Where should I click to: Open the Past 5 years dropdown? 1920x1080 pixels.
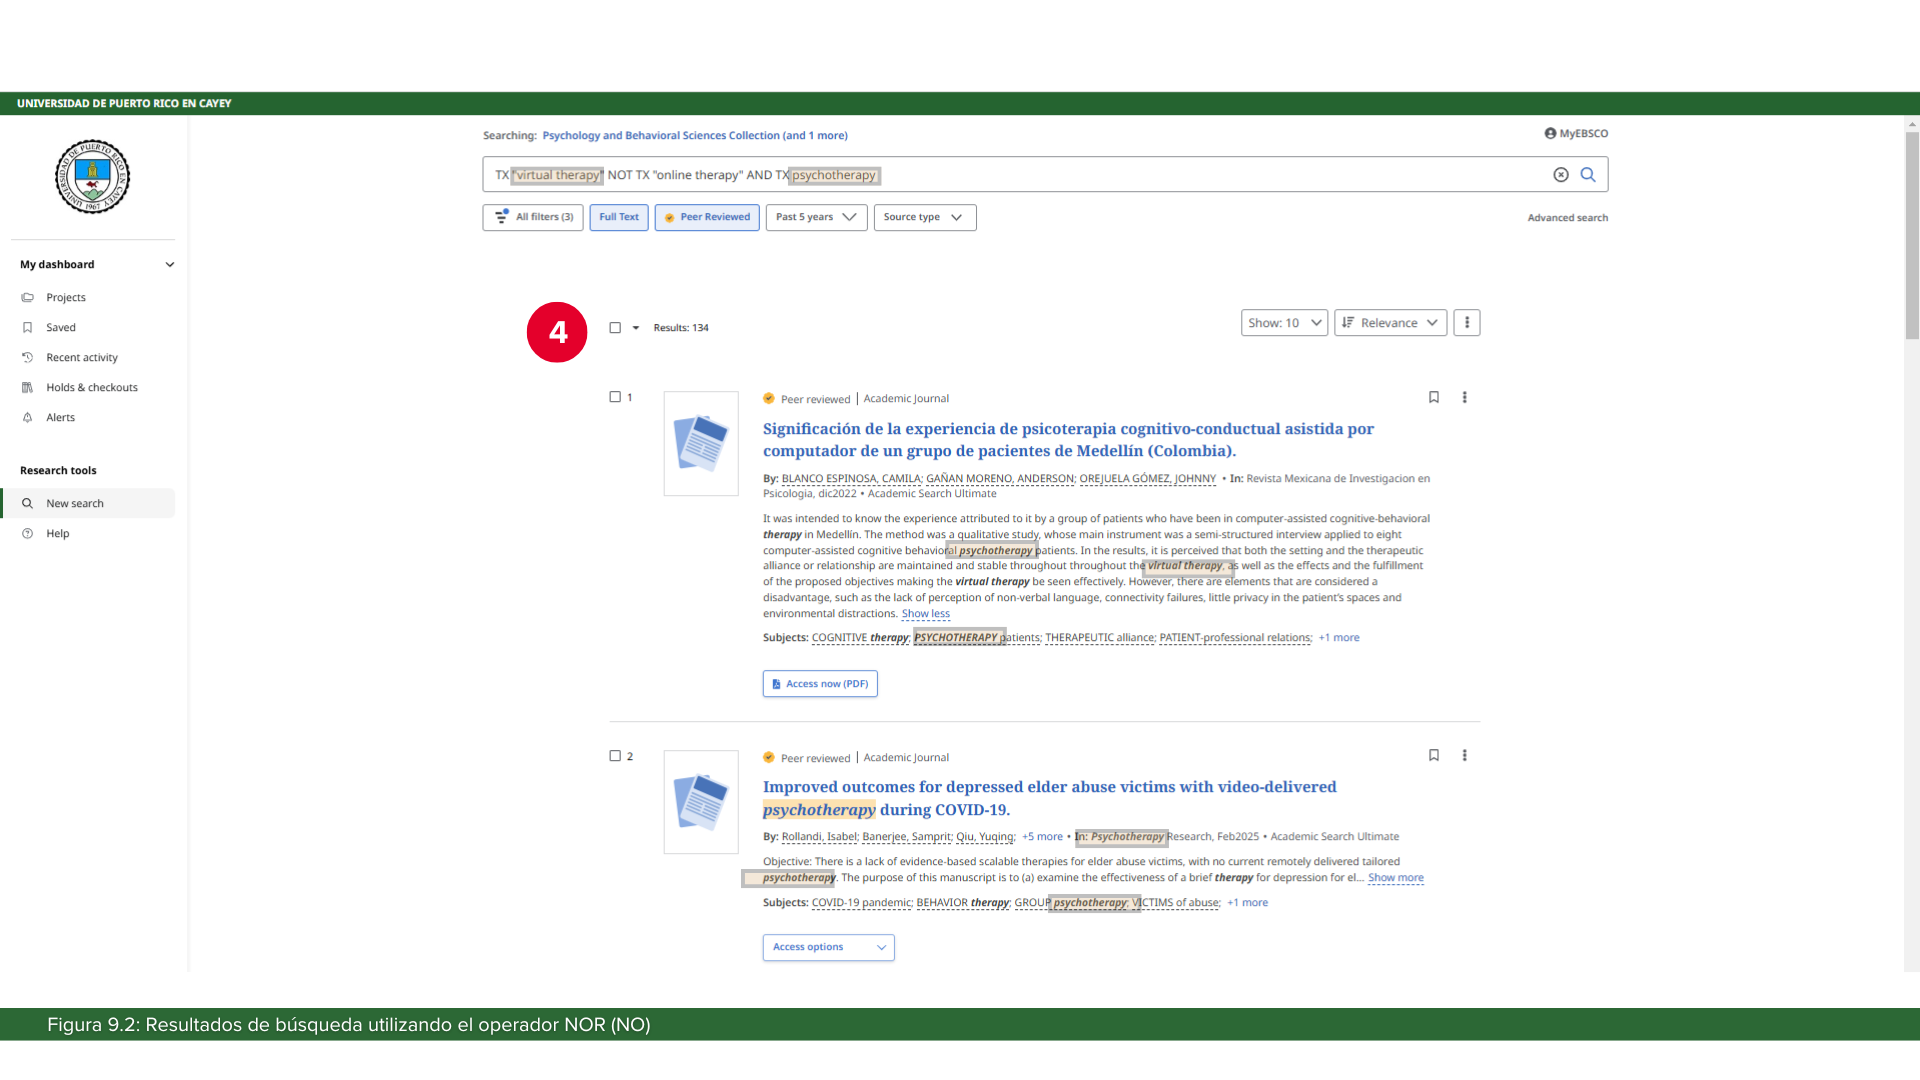(816, 217)
